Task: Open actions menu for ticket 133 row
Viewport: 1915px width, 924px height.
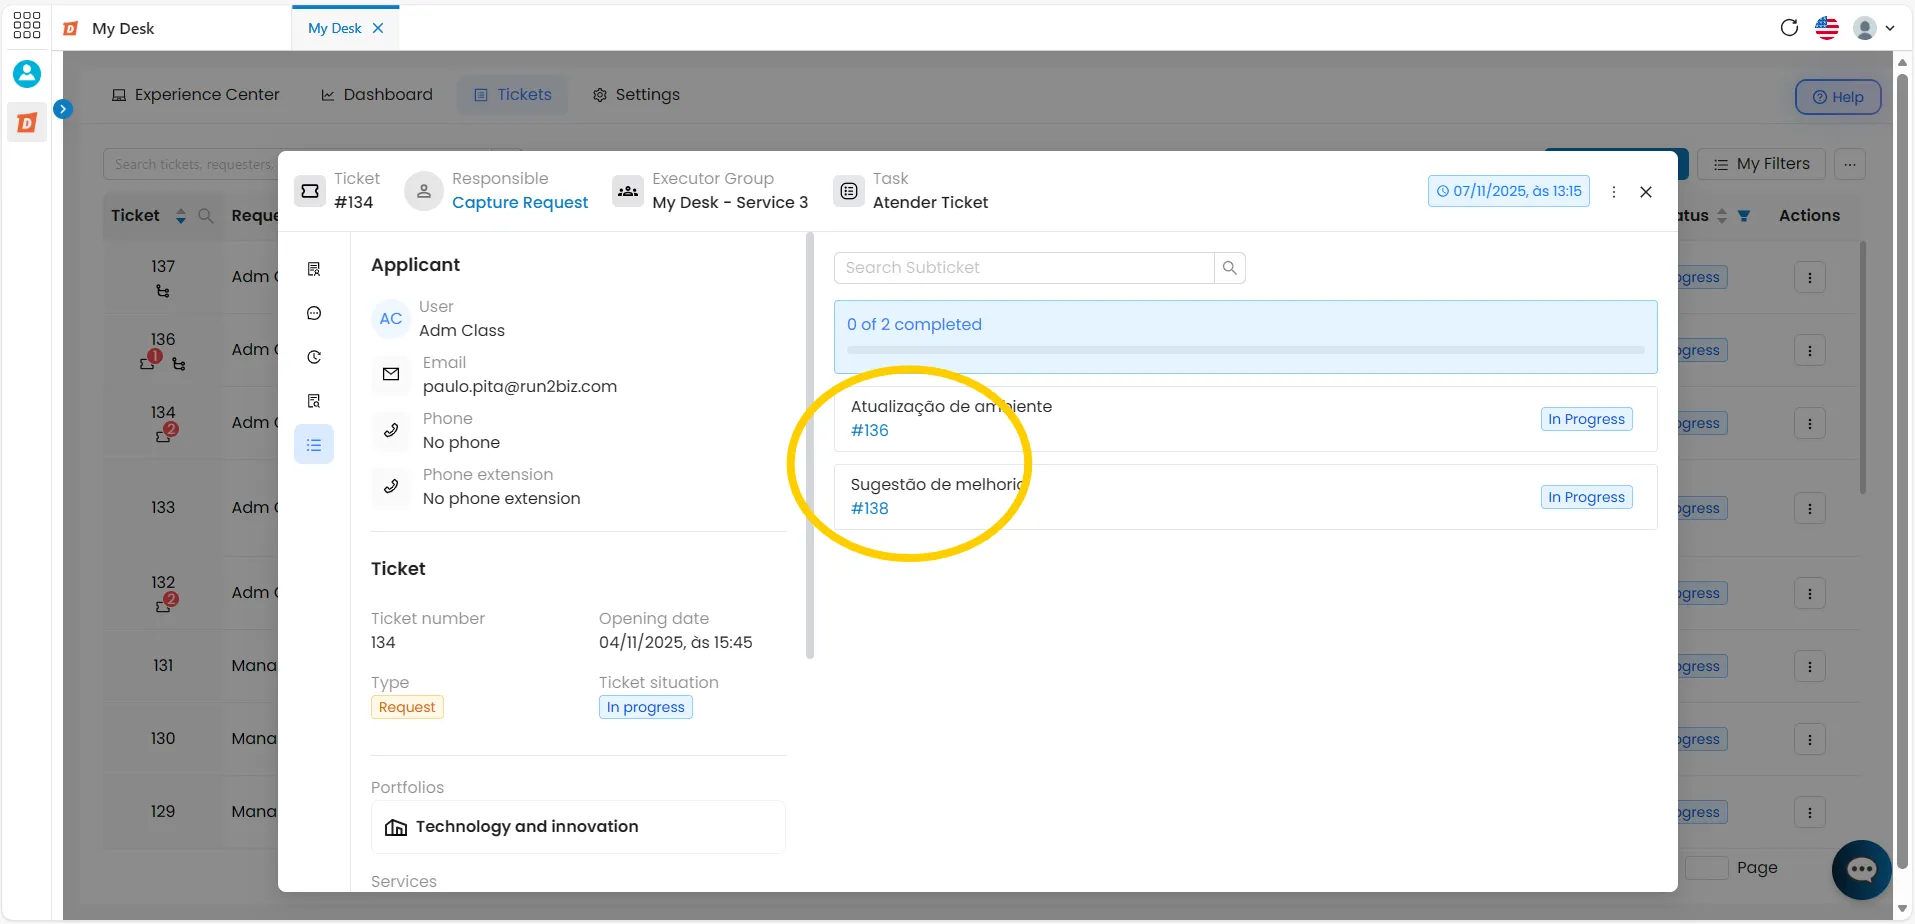Action: (1810, 509)
